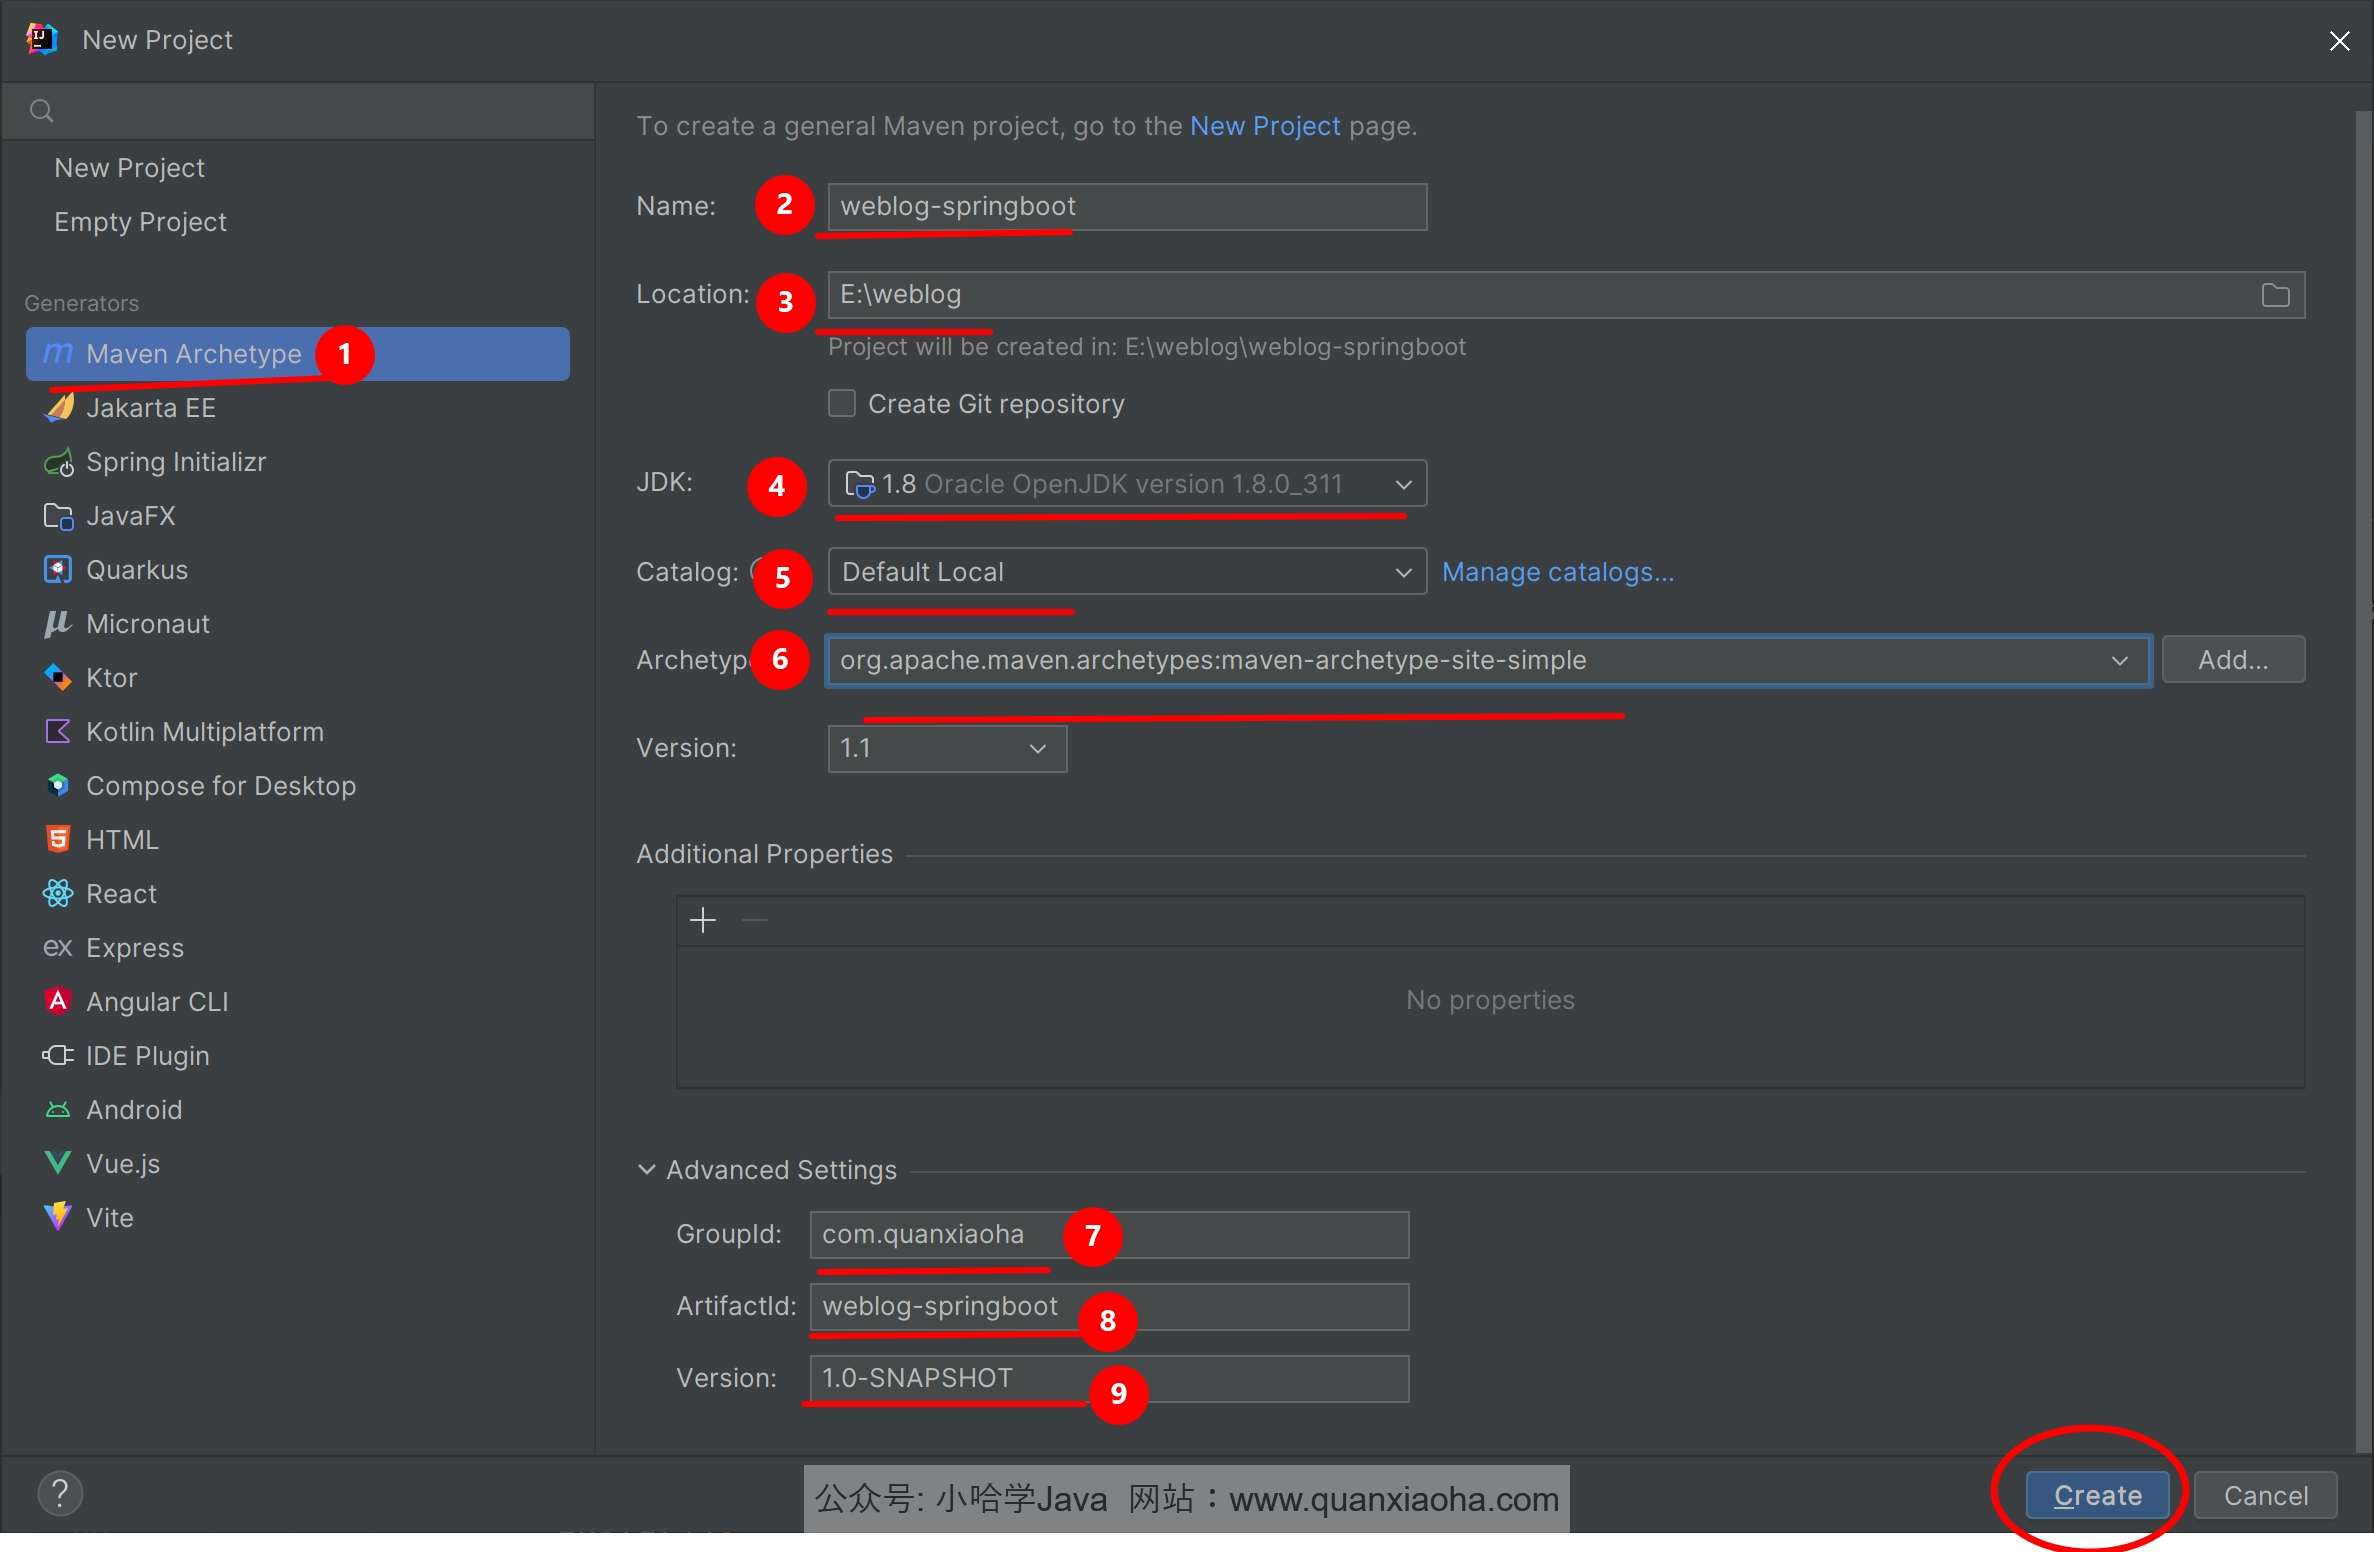Viewport: 2374px width, 1552px height.
Task: Click the Vite lightning icon
Action: click(59, 1216)
